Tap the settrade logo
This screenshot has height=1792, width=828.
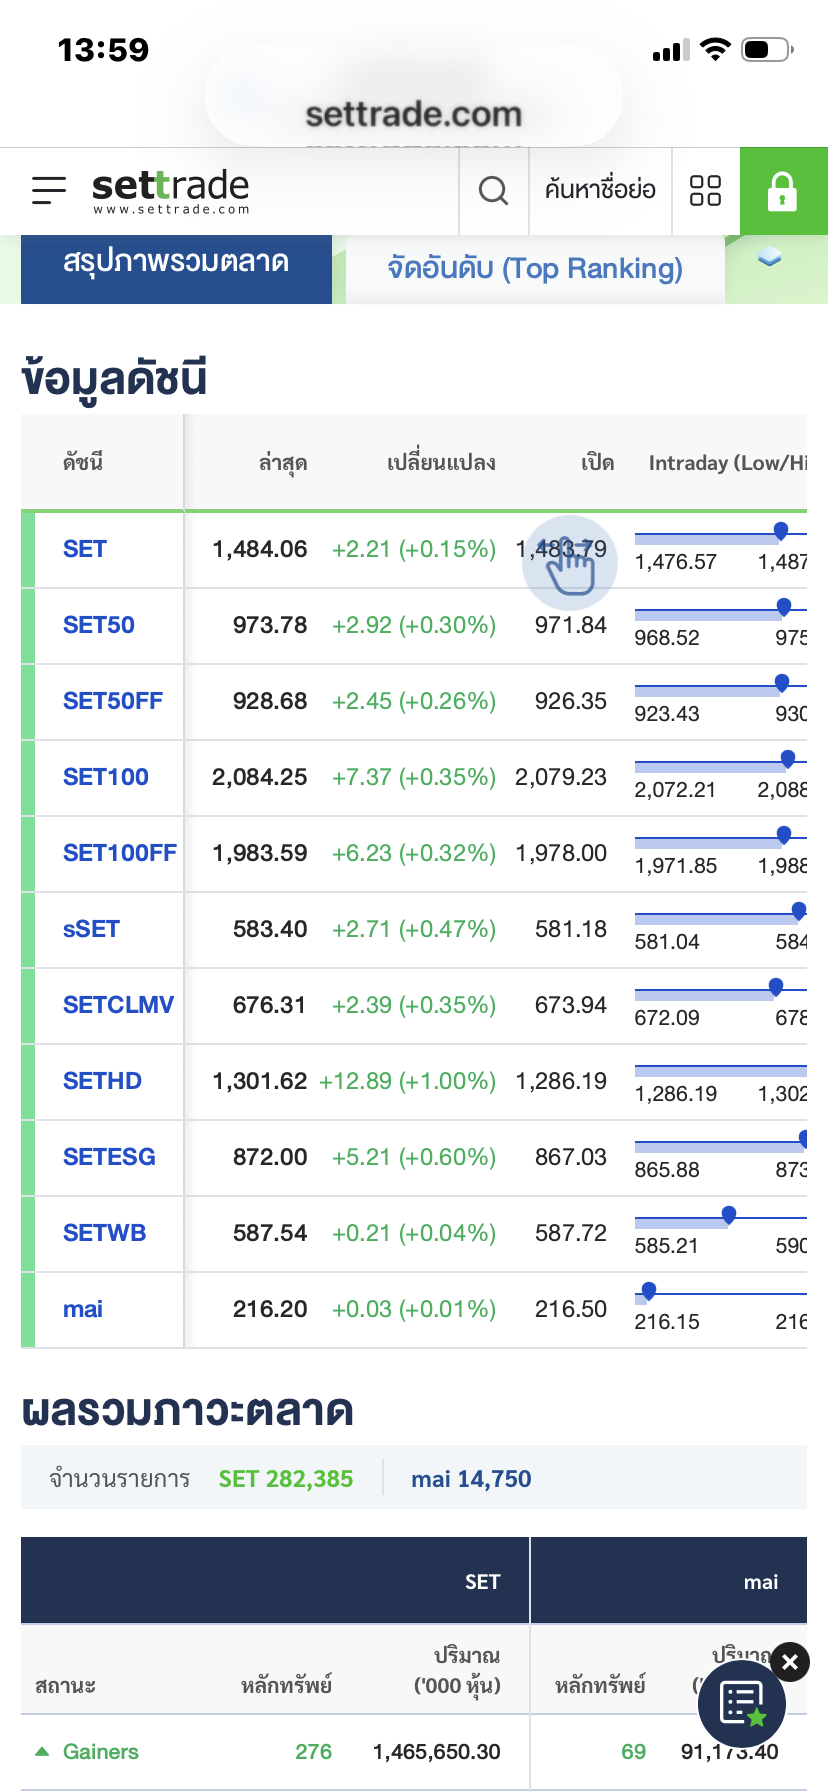[170, 190]
